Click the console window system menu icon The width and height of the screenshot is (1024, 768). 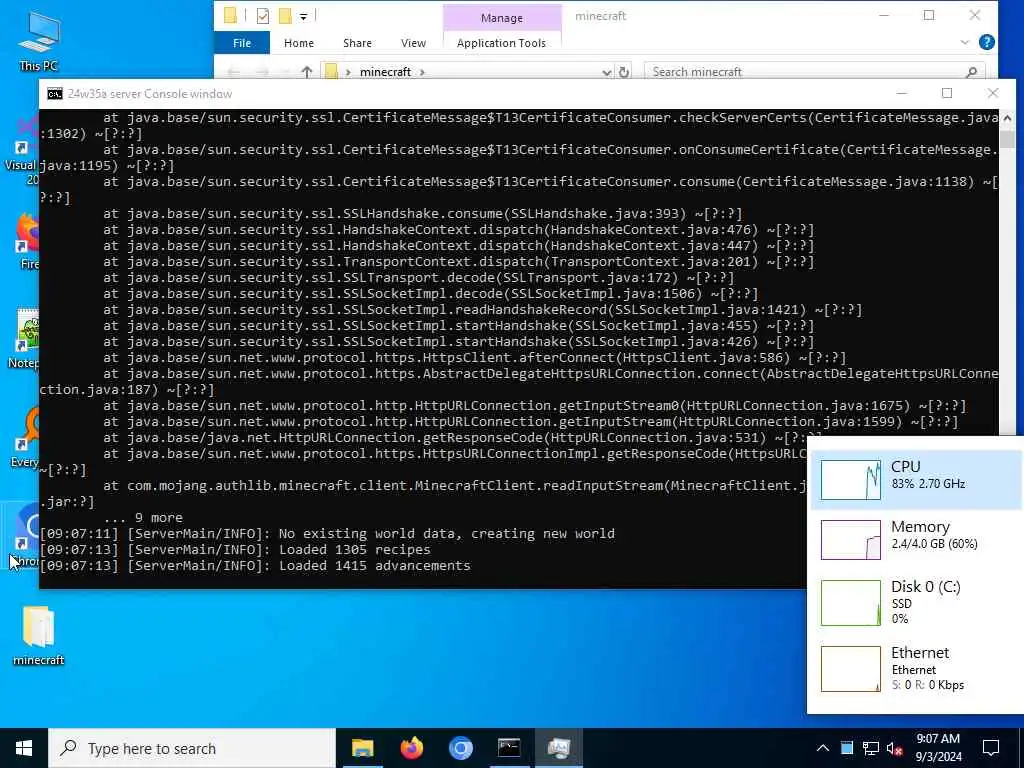click(55, 94)
